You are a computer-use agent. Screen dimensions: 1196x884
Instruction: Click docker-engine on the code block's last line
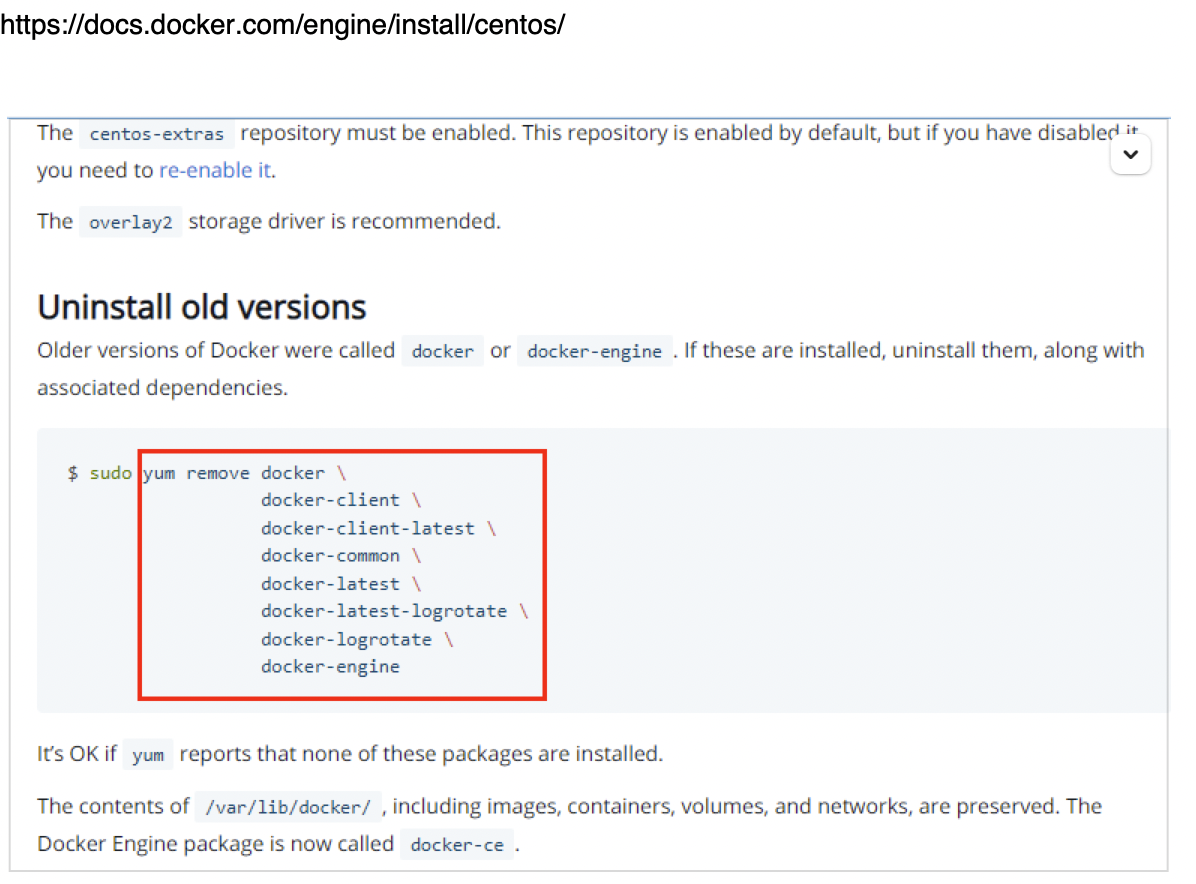[x=330, y=667]
